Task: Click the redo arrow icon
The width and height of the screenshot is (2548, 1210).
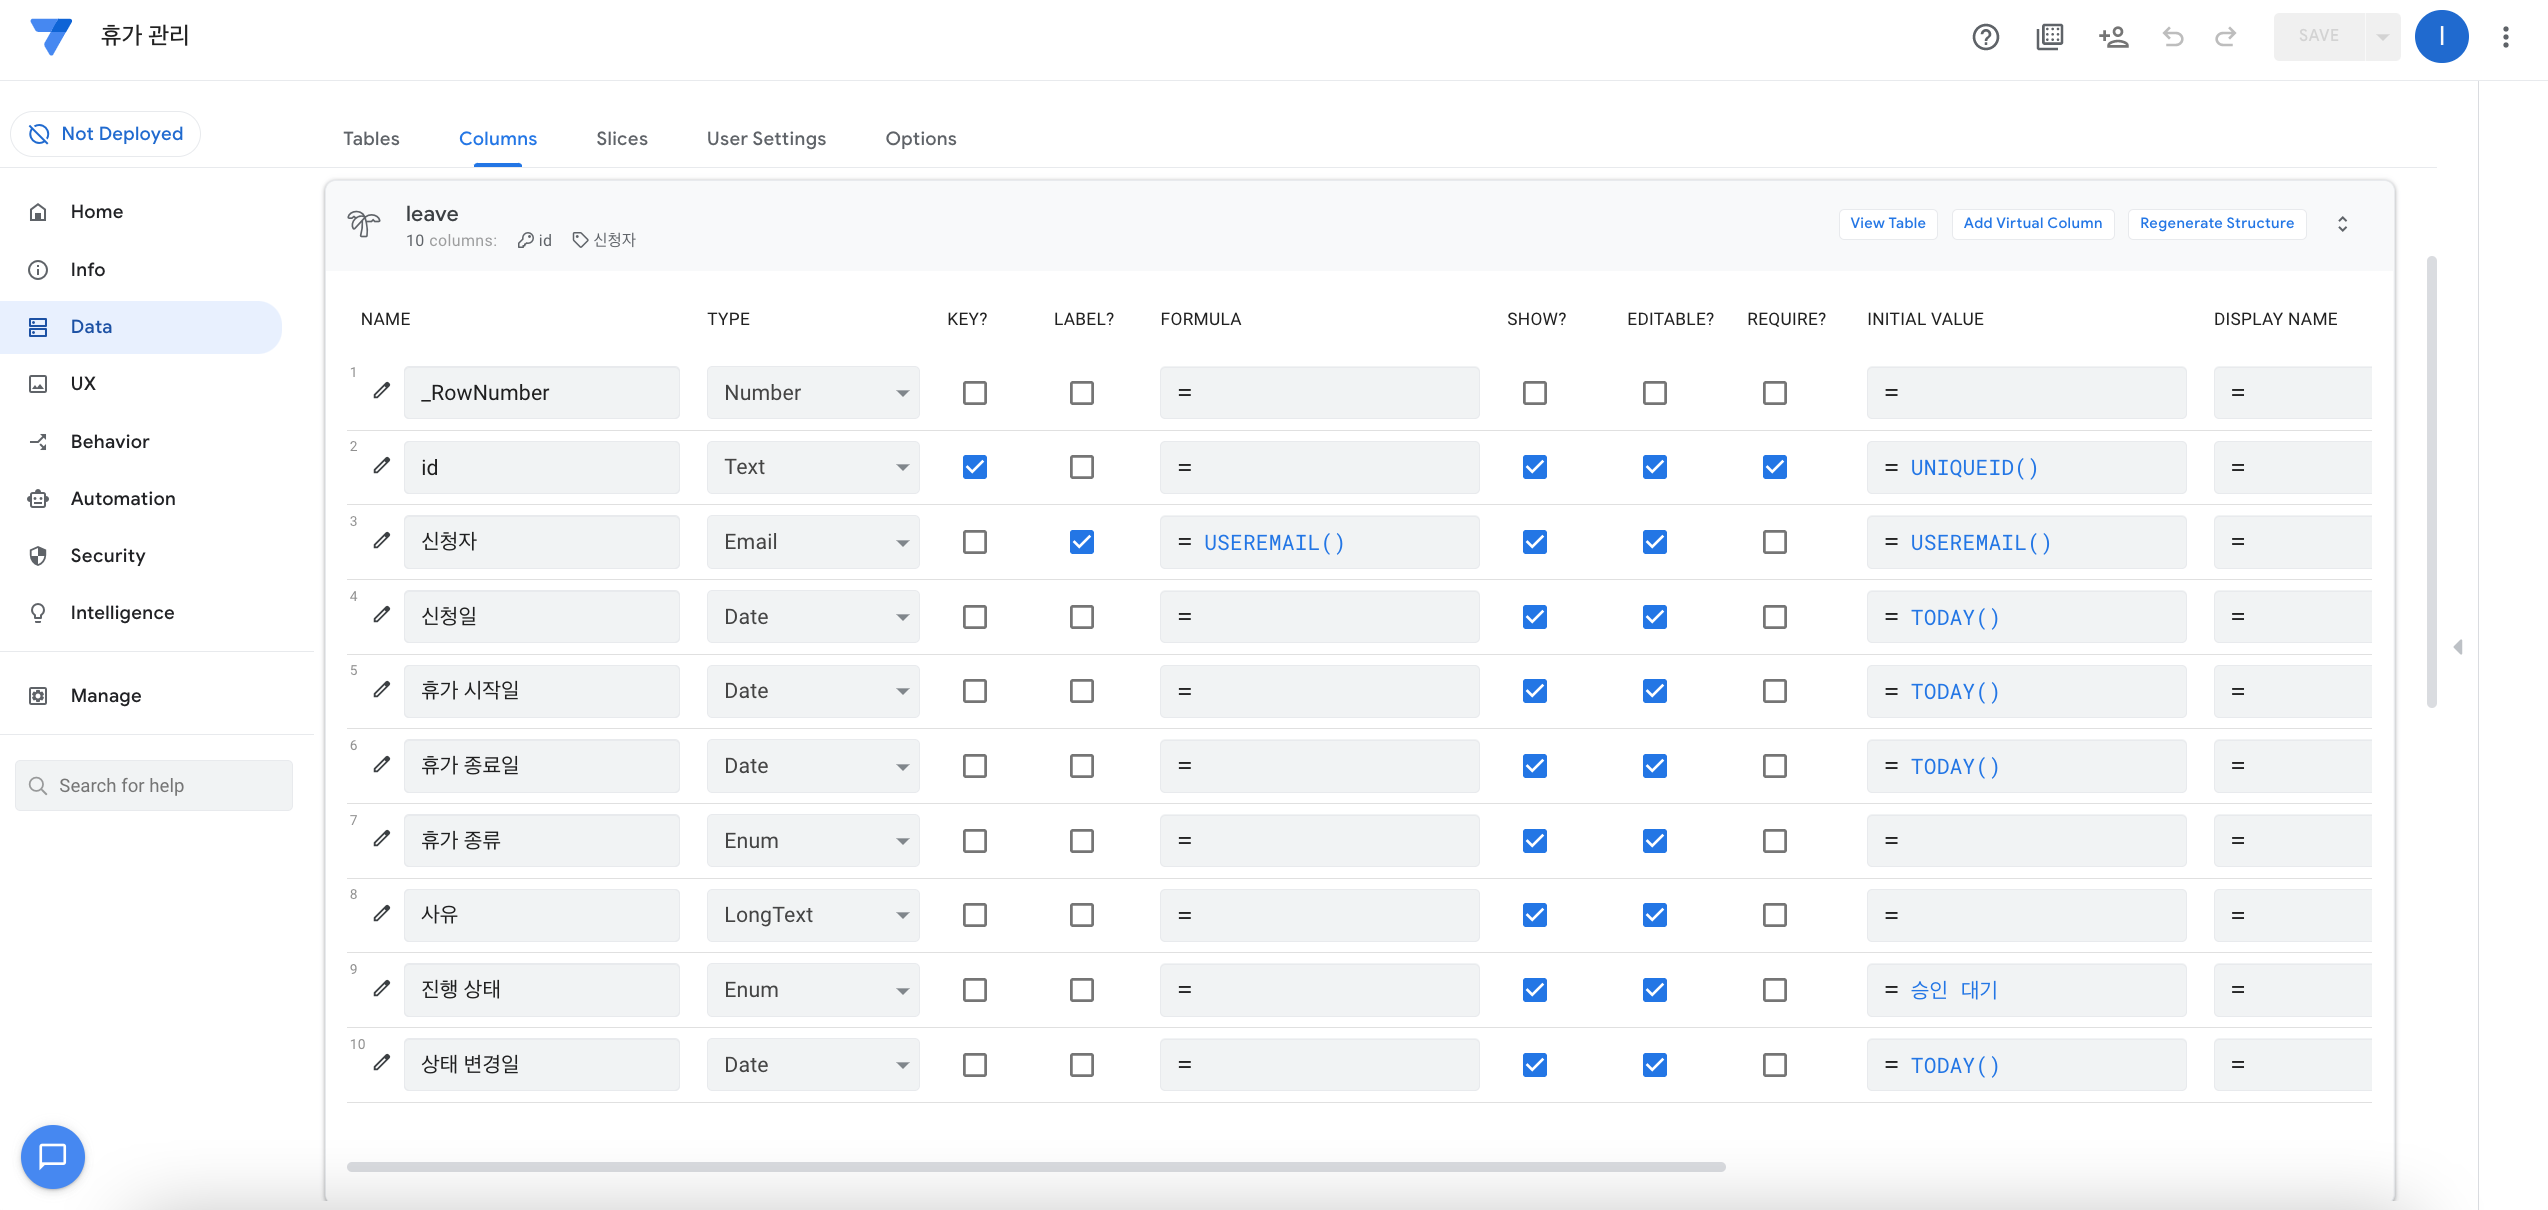Action: tap(2225, 37)
